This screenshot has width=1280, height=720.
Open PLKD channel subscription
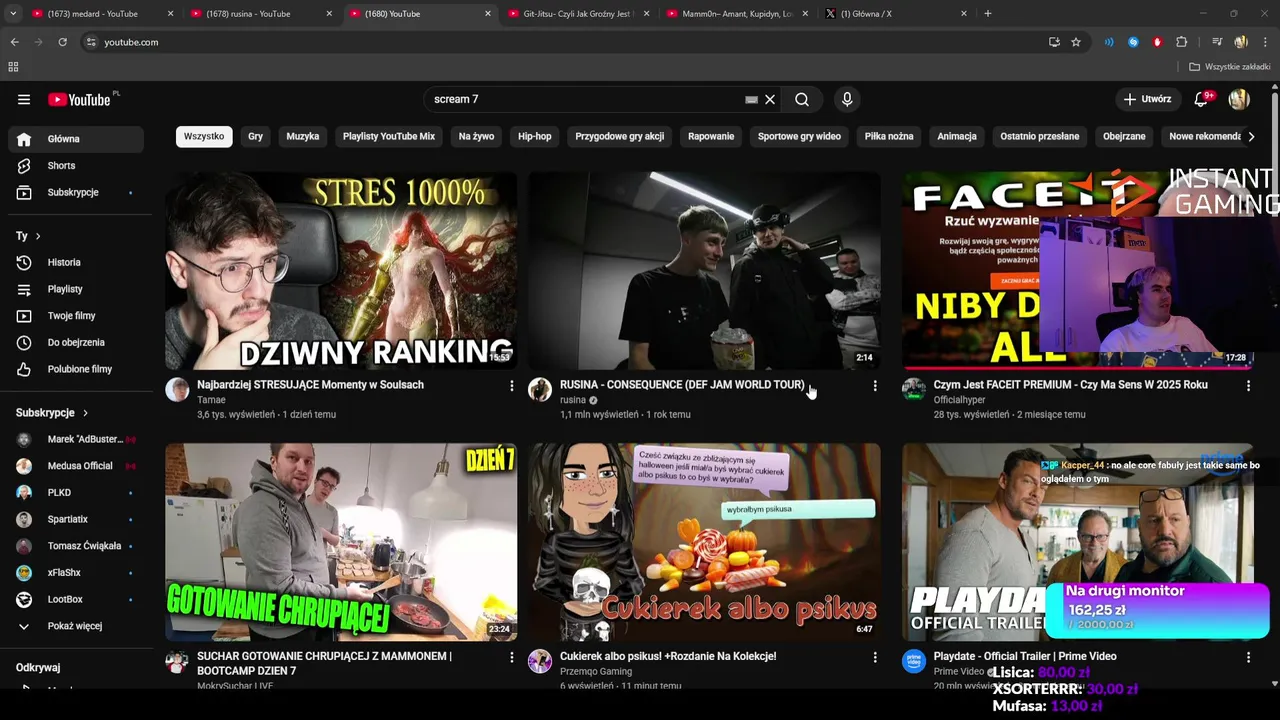pyautogui.click(x=76, y=492)
